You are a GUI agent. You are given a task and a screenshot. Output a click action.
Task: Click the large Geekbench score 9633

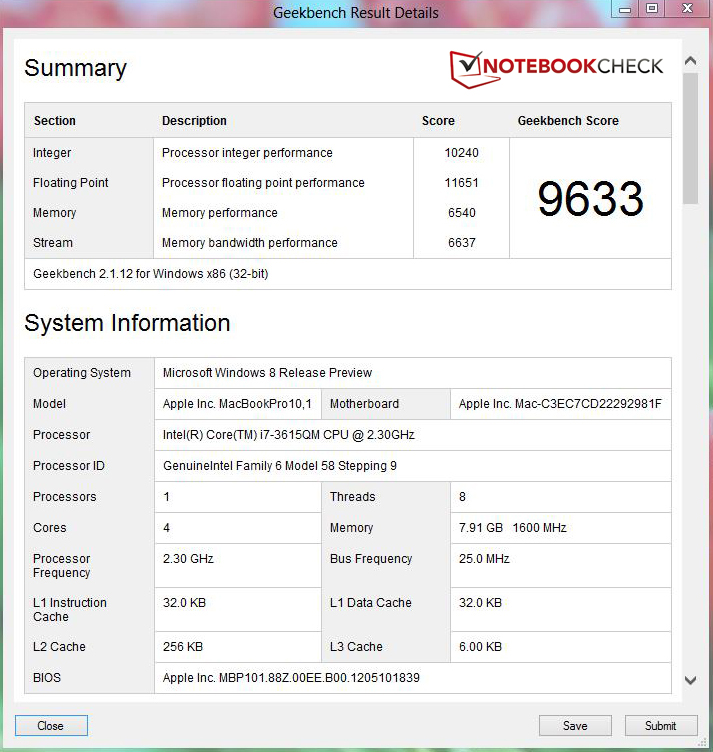590,198
